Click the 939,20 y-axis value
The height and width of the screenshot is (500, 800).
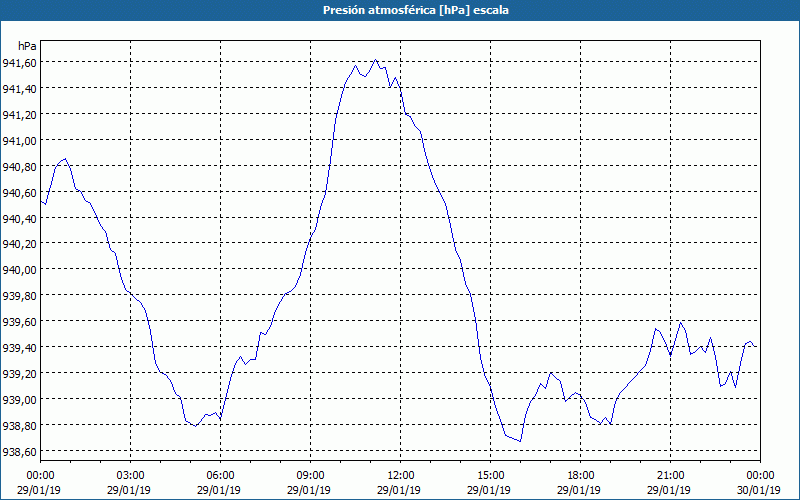(19, 373)
